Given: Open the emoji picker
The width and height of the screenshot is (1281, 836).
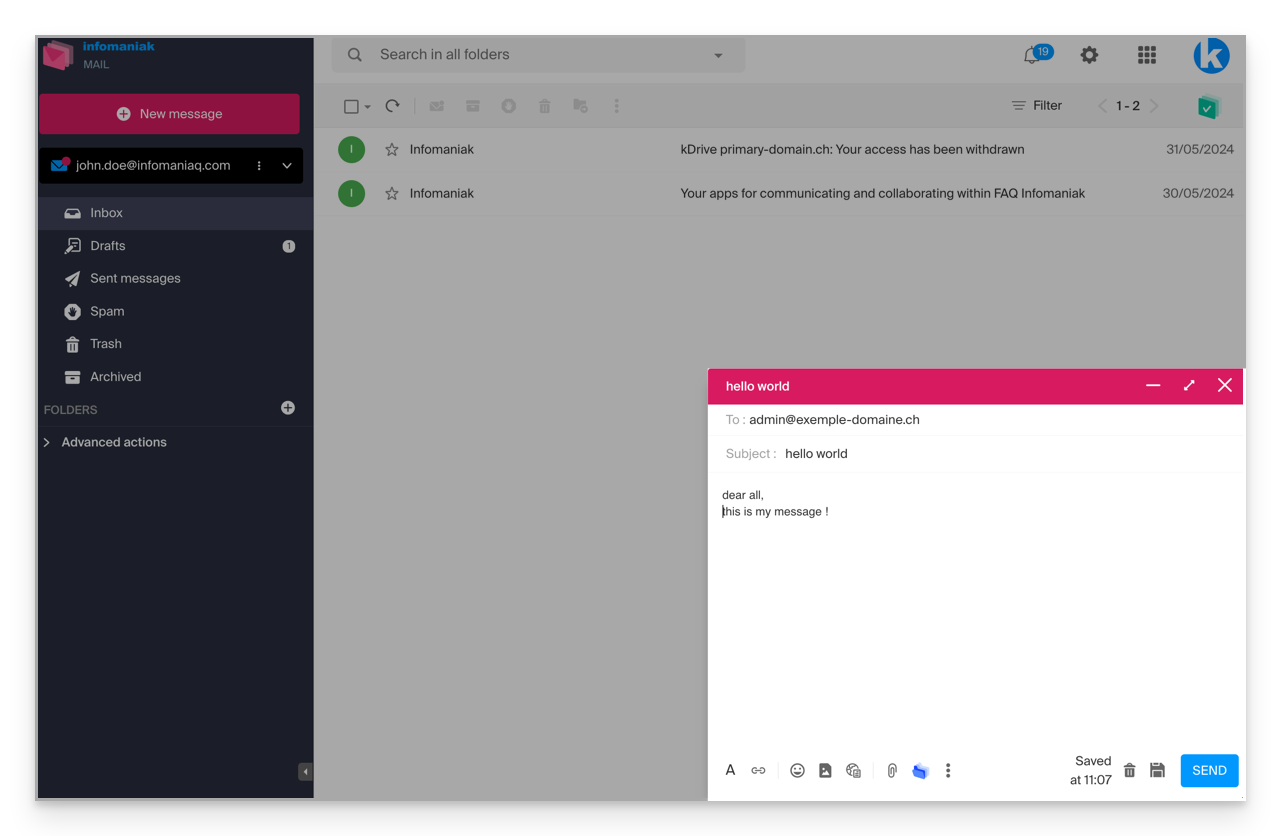Looking at the screenshot, I should pos(797,770).
